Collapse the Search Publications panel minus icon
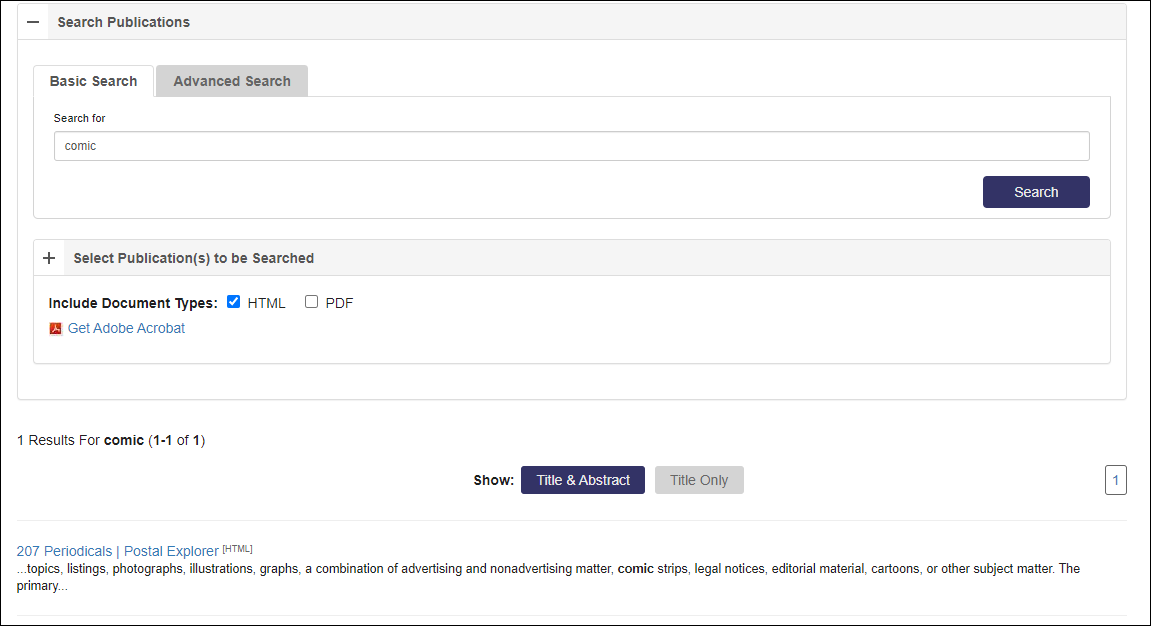 point(33,22)
